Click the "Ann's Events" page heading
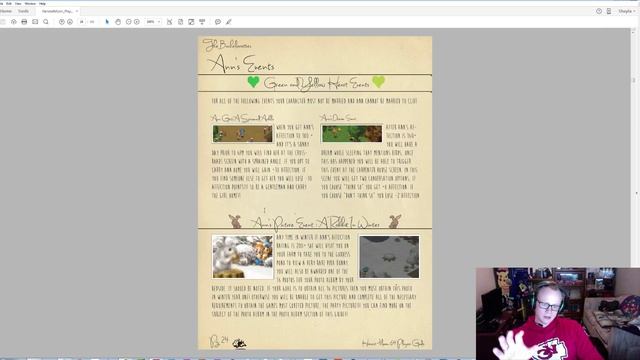Screen dimensions: 640x360 242,63
